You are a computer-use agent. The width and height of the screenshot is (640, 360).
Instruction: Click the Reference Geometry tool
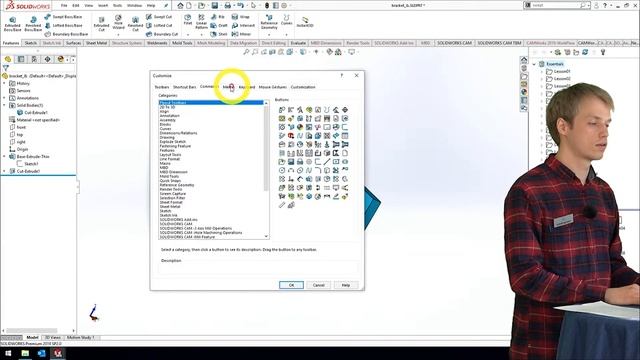269,22
